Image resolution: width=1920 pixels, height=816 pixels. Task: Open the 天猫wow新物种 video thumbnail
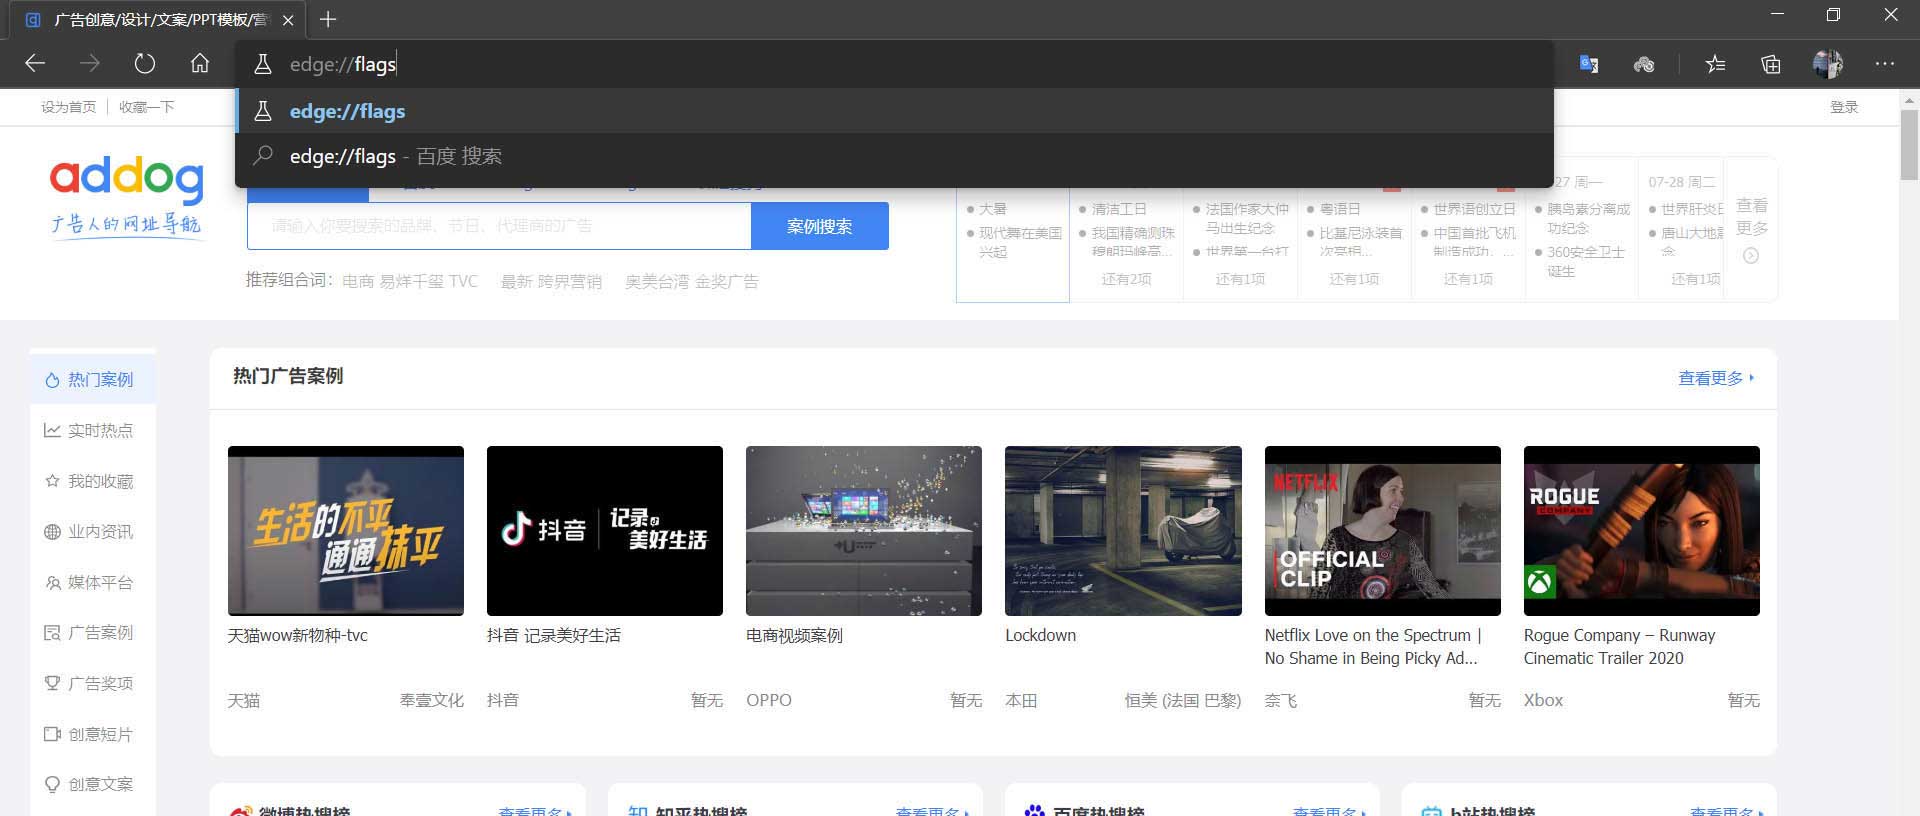(x=346, y=531)
